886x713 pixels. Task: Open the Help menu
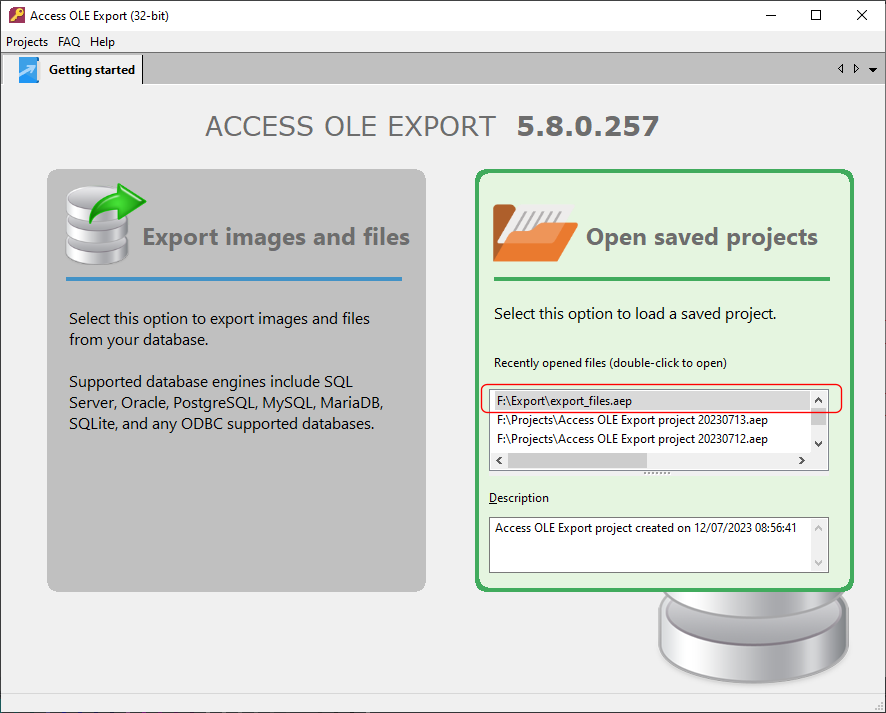tap(102, 42)
